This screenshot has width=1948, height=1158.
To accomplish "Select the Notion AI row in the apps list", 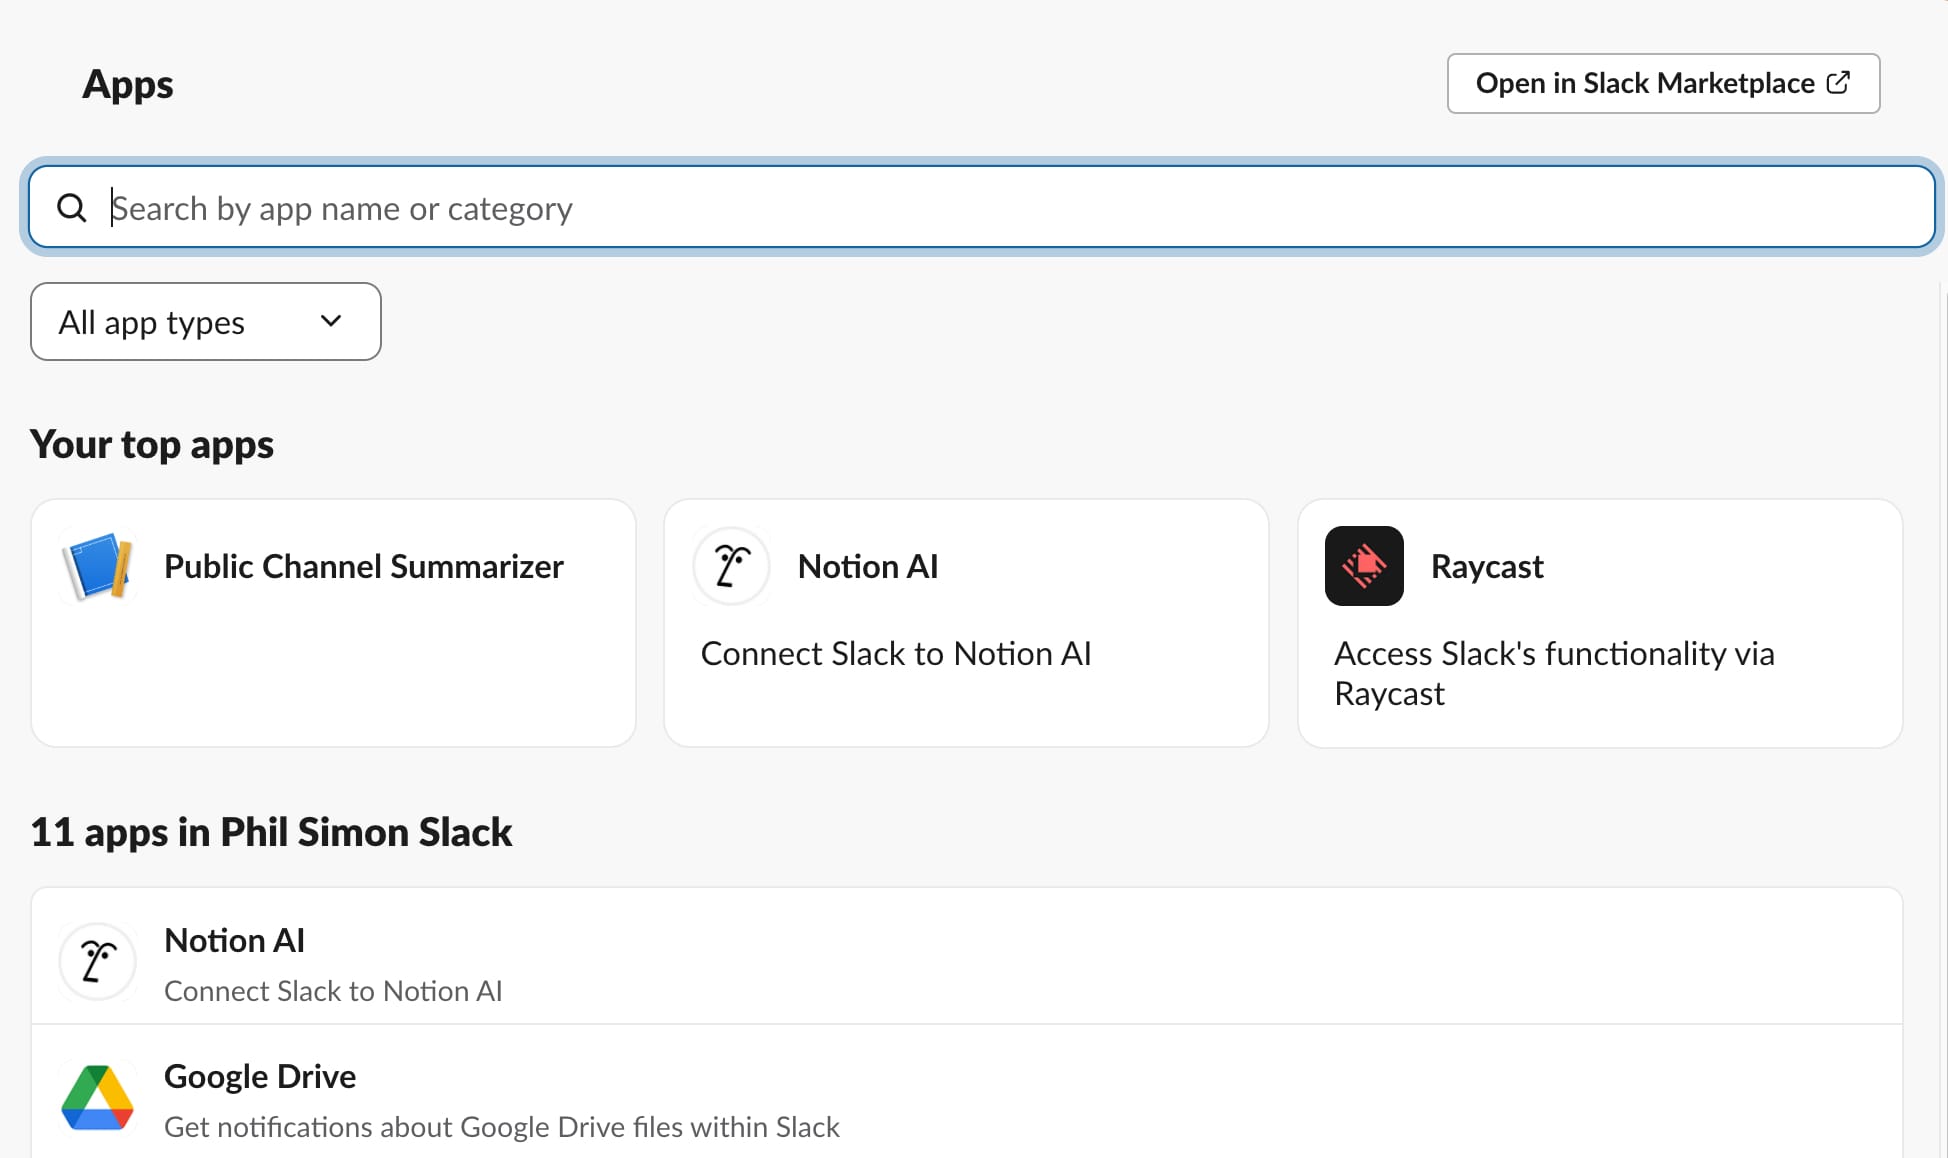I will (x=967, y=957).
